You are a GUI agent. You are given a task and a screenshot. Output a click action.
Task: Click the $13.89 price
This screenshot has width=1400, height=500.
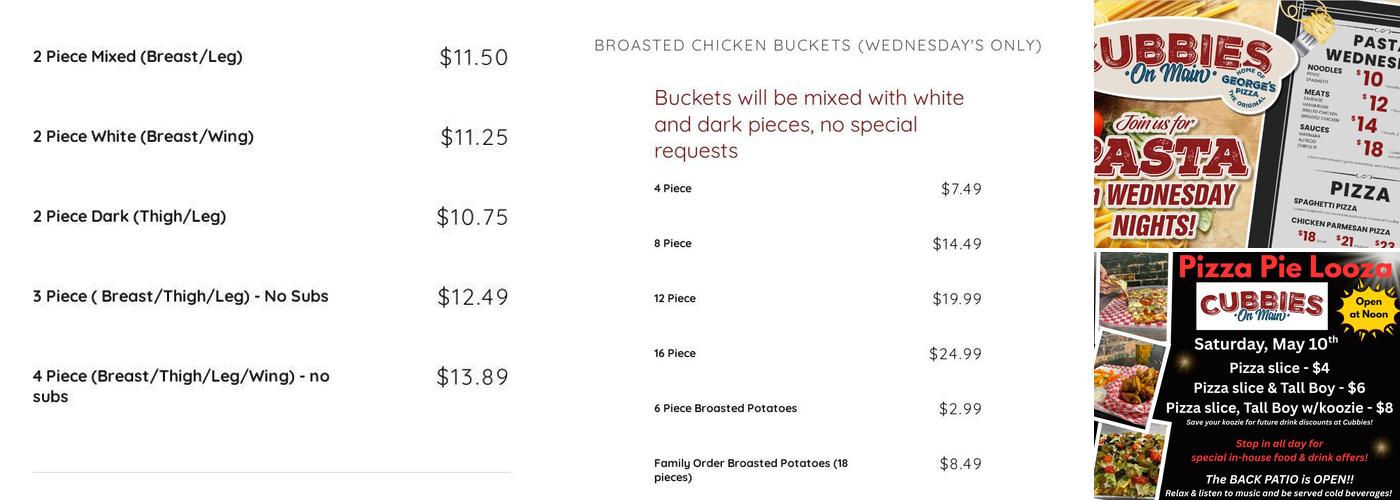pyautogui.click(x=472, y=377)
